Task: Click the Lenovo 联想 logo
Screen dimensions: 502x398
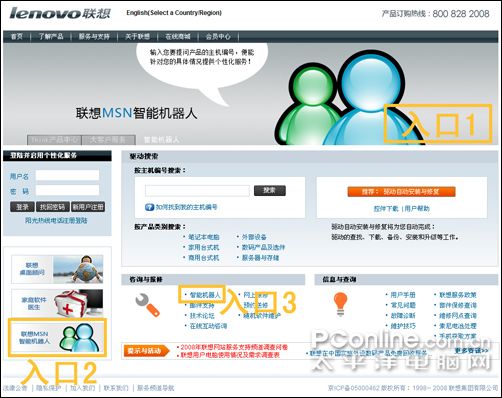Action: pyautogui.click(x=60, y=13)
